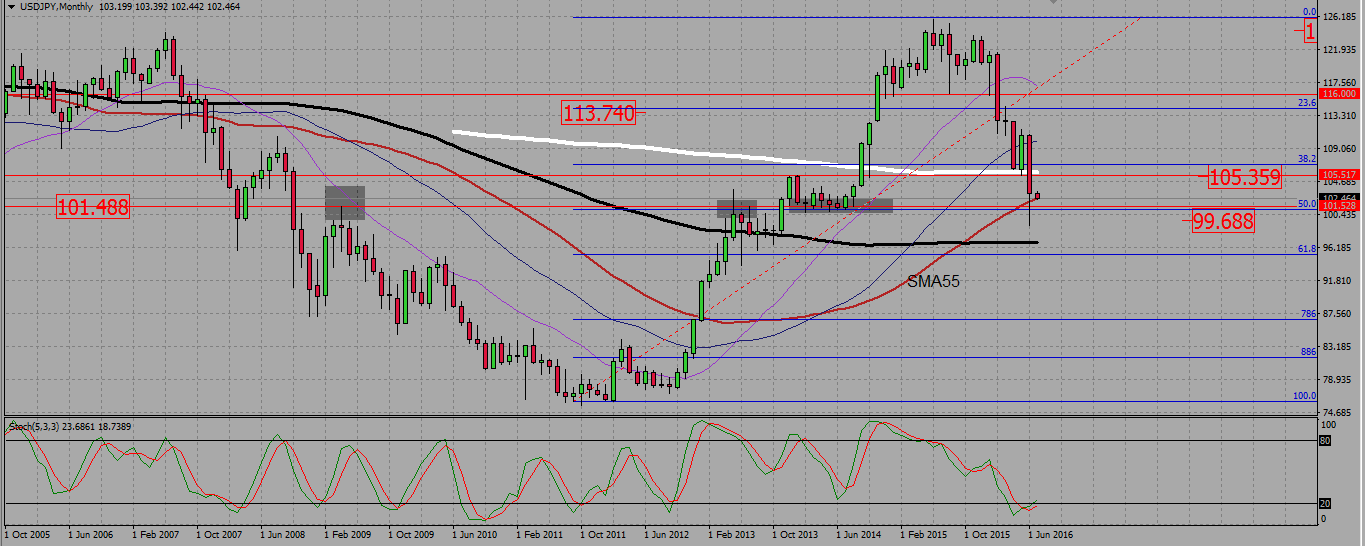Select the grey rectangle above the 2009 candles
This screenshot has height=546, width=1365.
(x=344, y=203)
